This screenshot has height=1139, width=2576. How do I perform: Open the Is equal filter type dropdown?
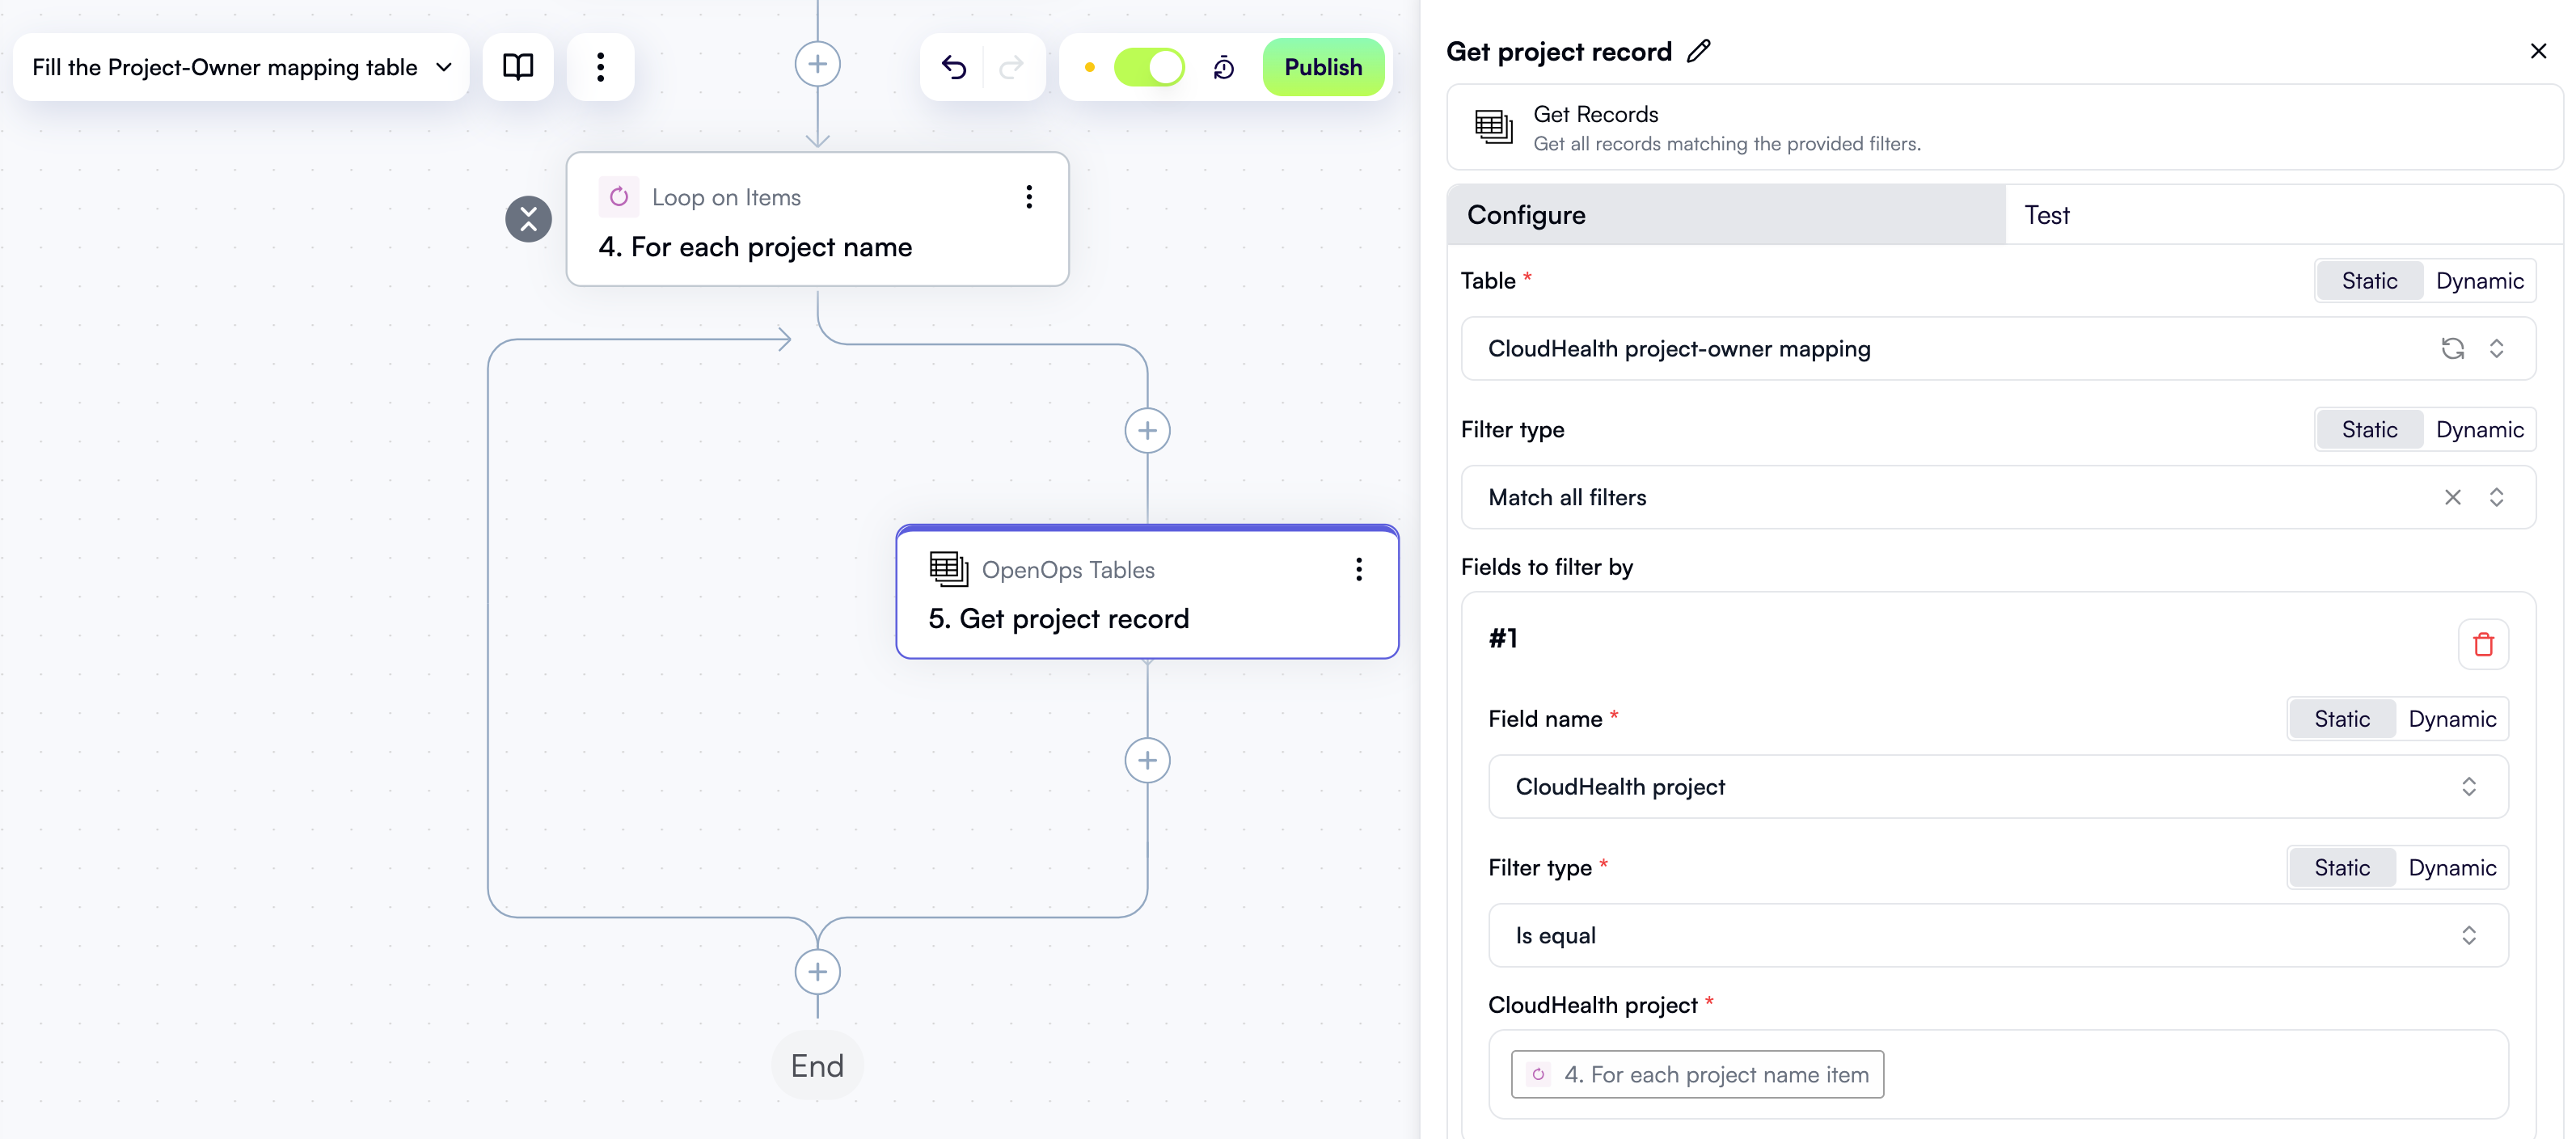click(x=2470, y=935)
